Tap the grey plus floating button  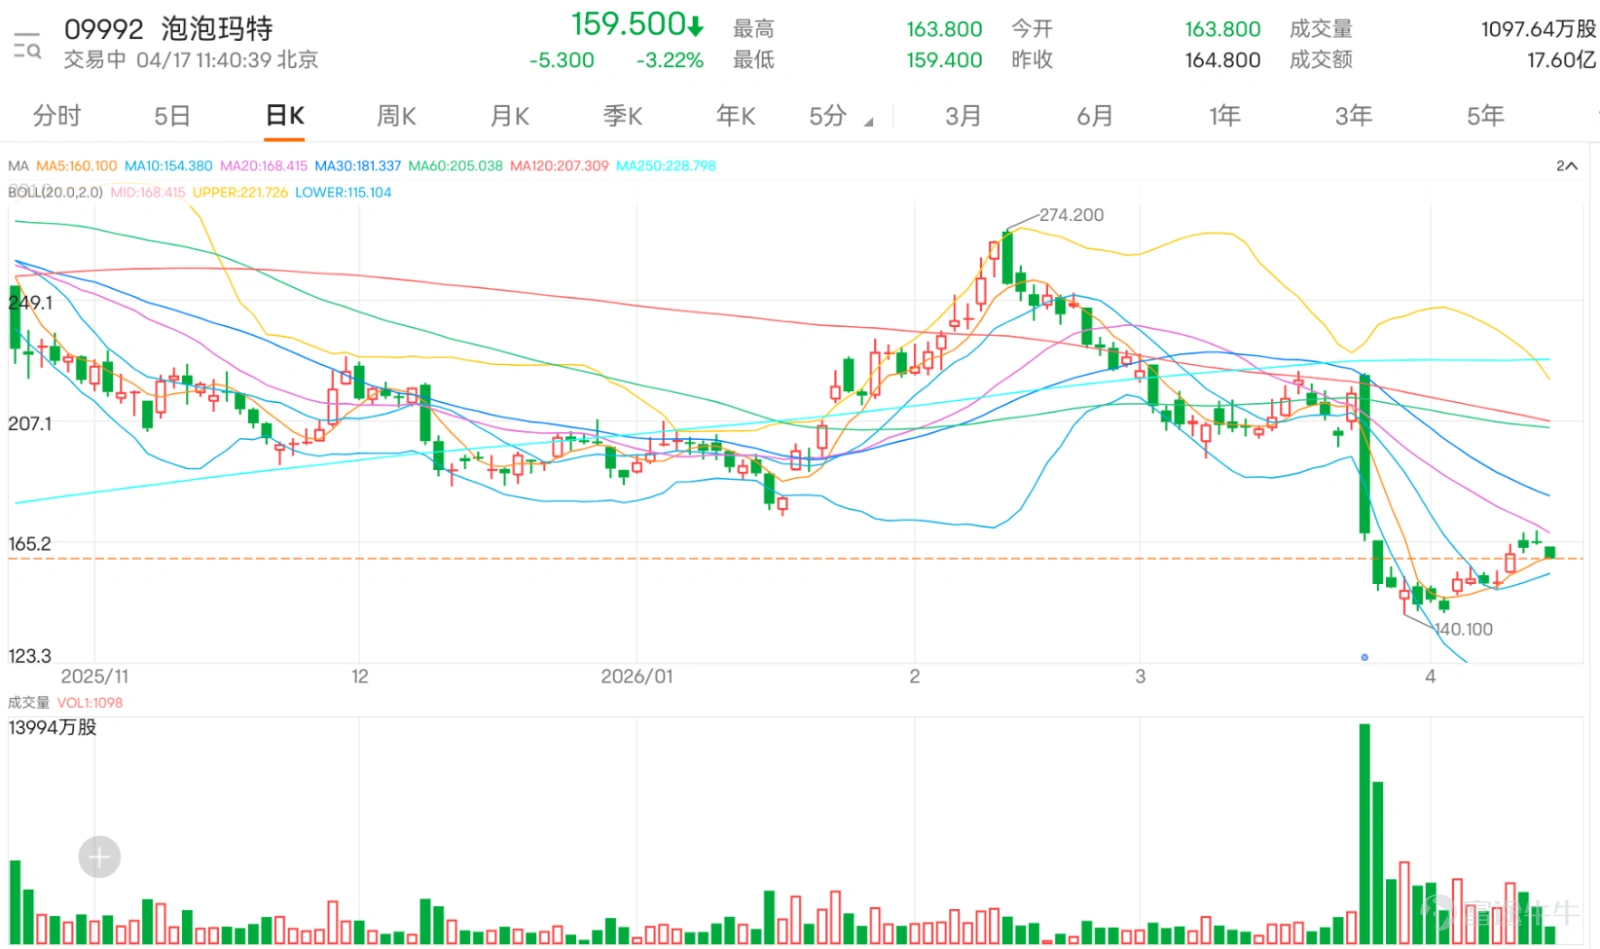(99, 857)
